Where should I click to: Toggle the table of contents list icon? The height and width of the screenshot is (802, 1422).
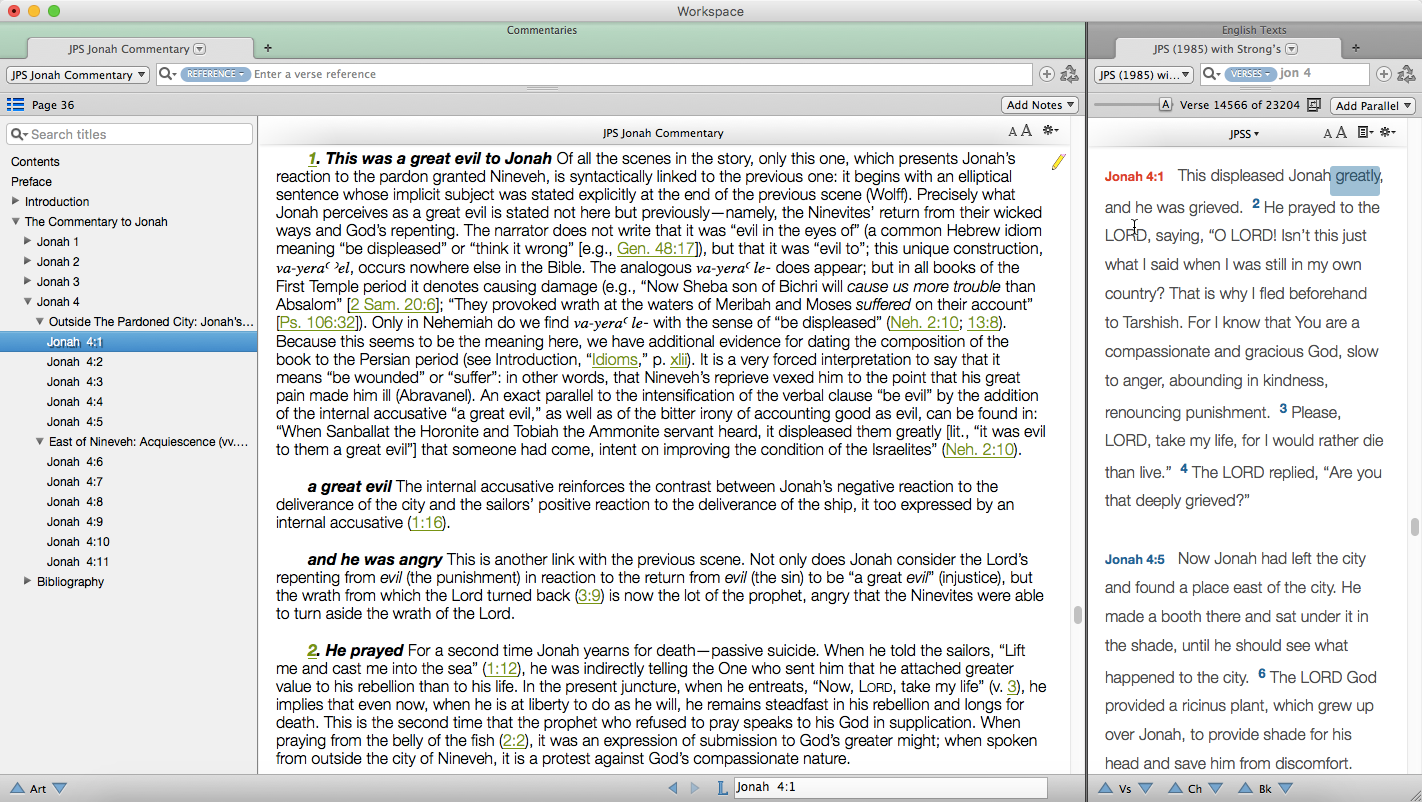pyautogui.click(x=15, y=105)
